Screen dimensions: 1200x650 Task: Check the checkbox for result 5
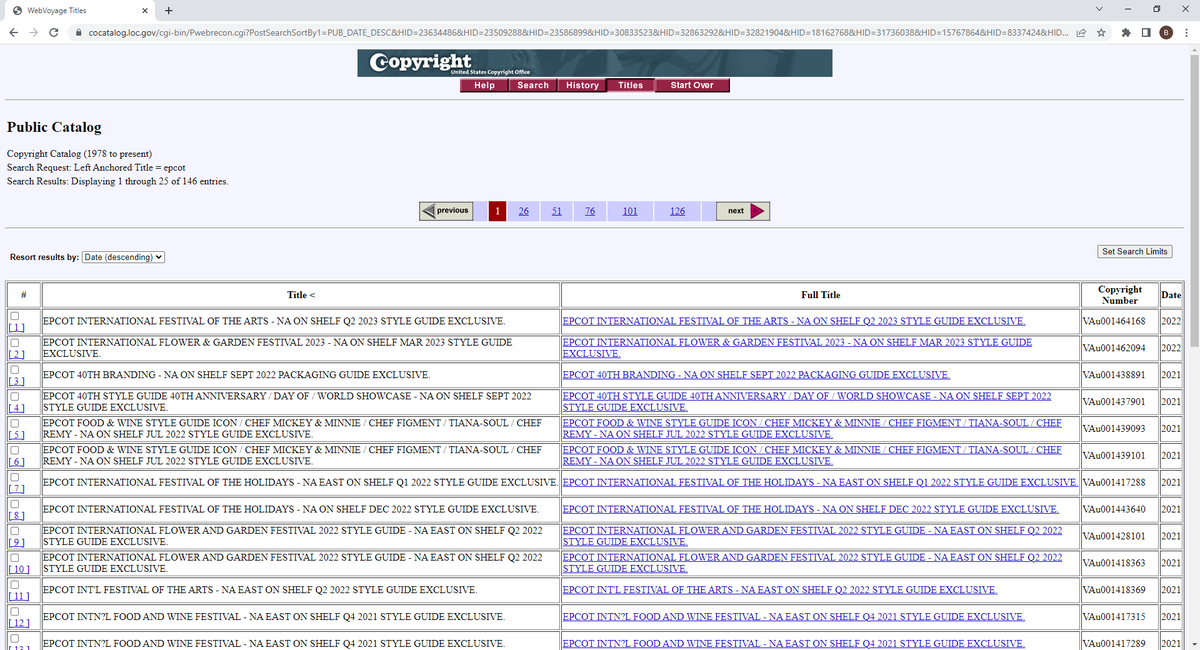pyautogui.click(x=16, y=423)
